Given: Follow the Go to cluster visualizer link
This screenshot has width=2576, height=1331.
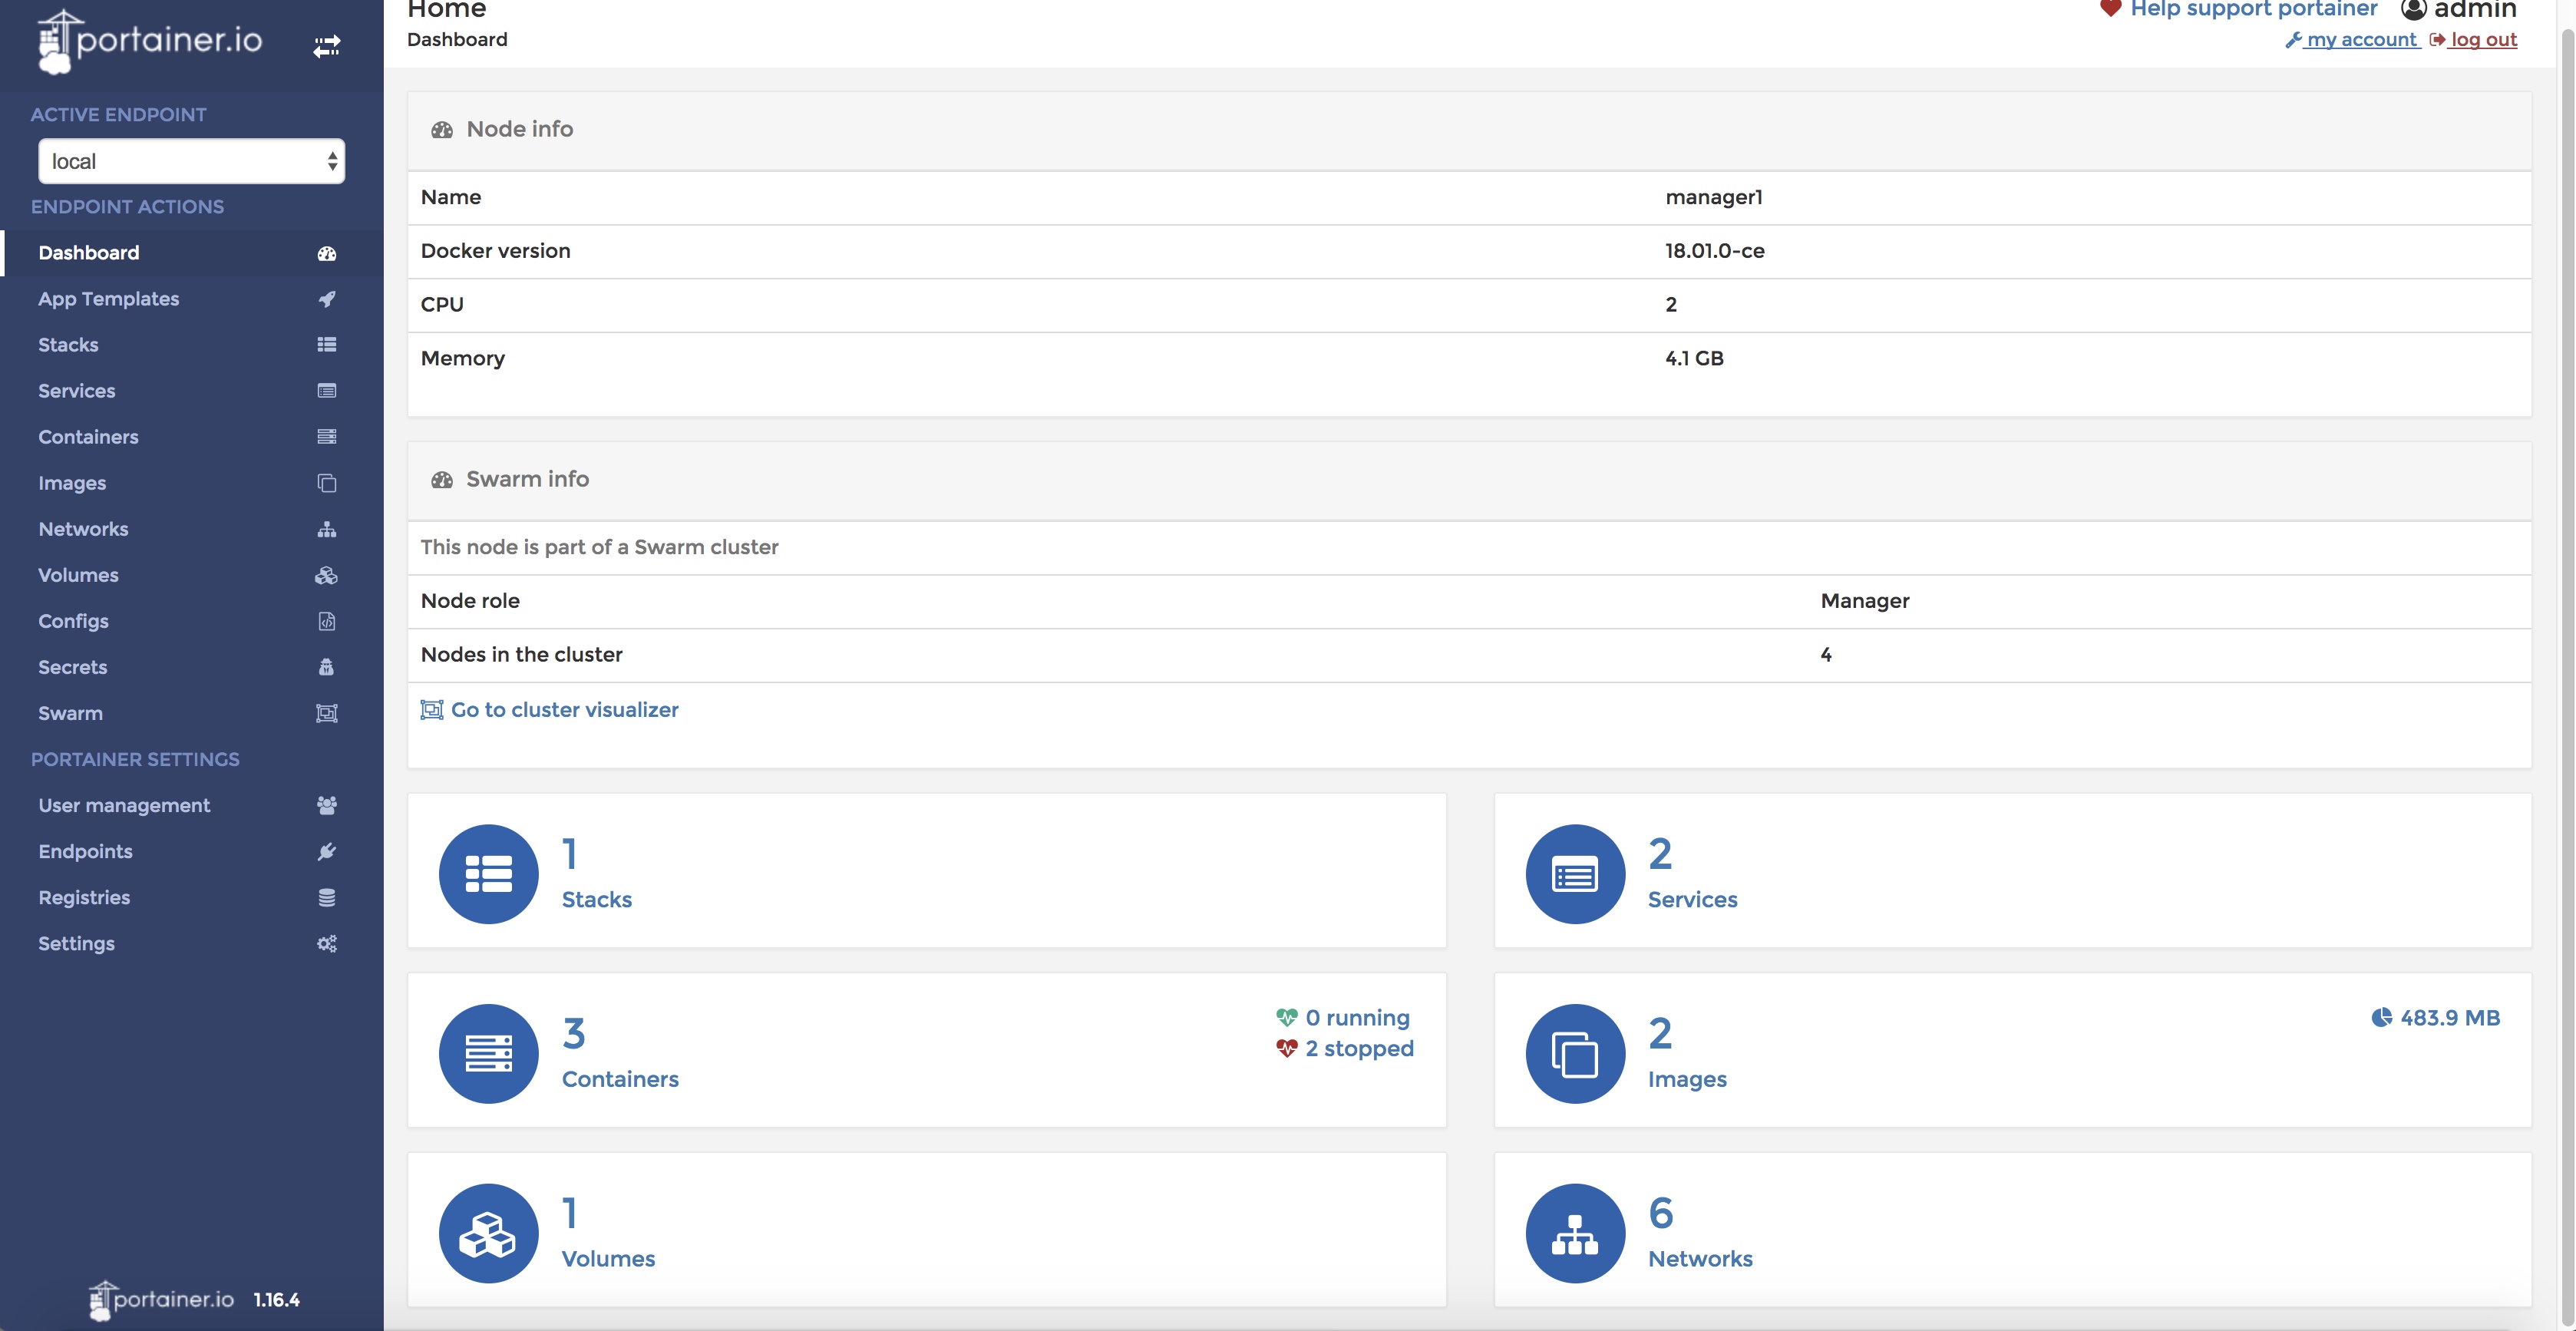Looking at the screenshot, I should (x=564, y=709).
